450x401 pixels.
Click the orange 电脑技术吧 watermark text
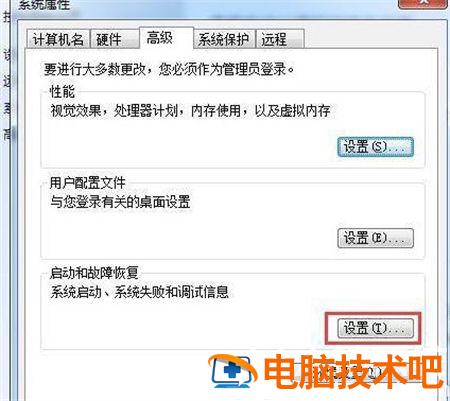(353, 372)
